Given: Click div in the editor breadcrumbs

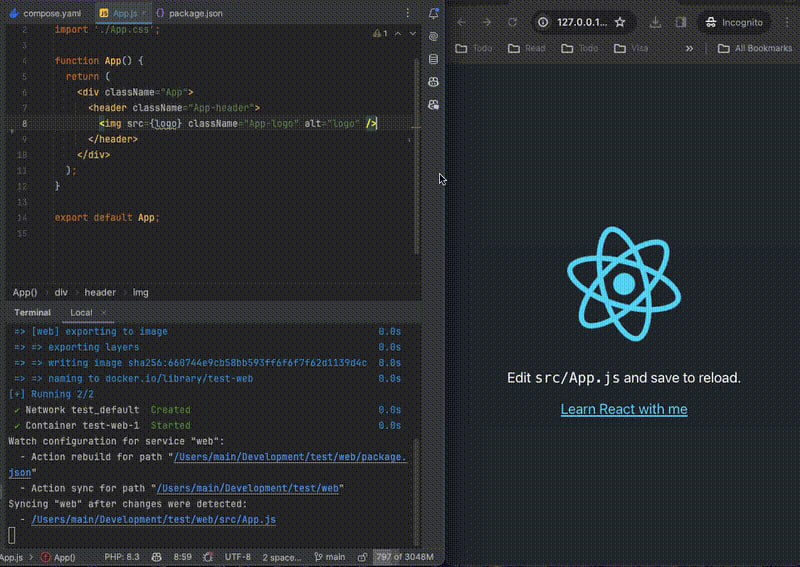Looking at the screenshot, I should [x=61, y=292].
